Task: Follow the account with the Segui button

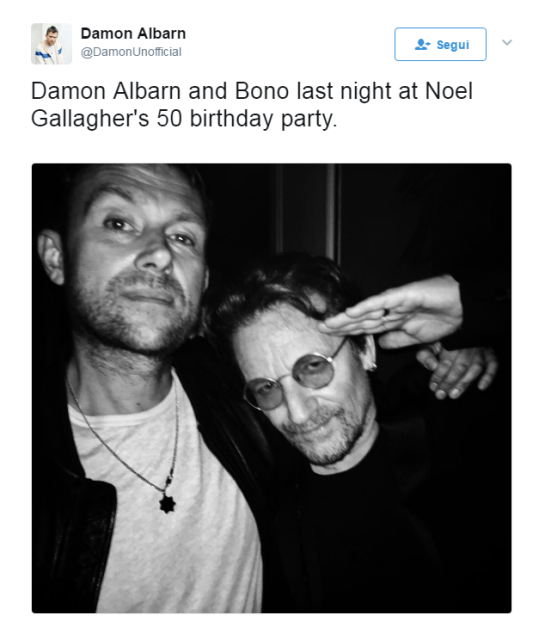Action: 440,44
